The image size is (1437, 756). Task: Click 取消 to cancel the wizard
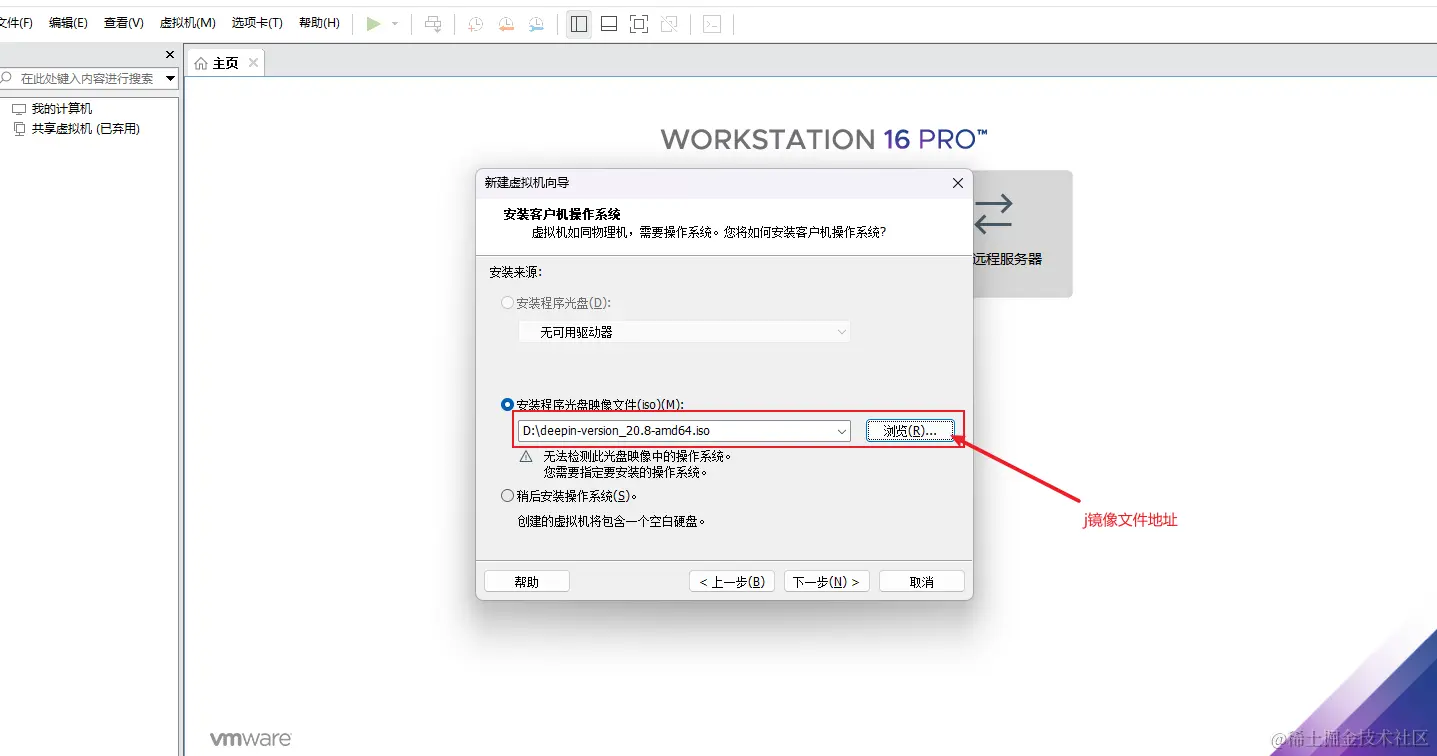click(x=922, y=582)
